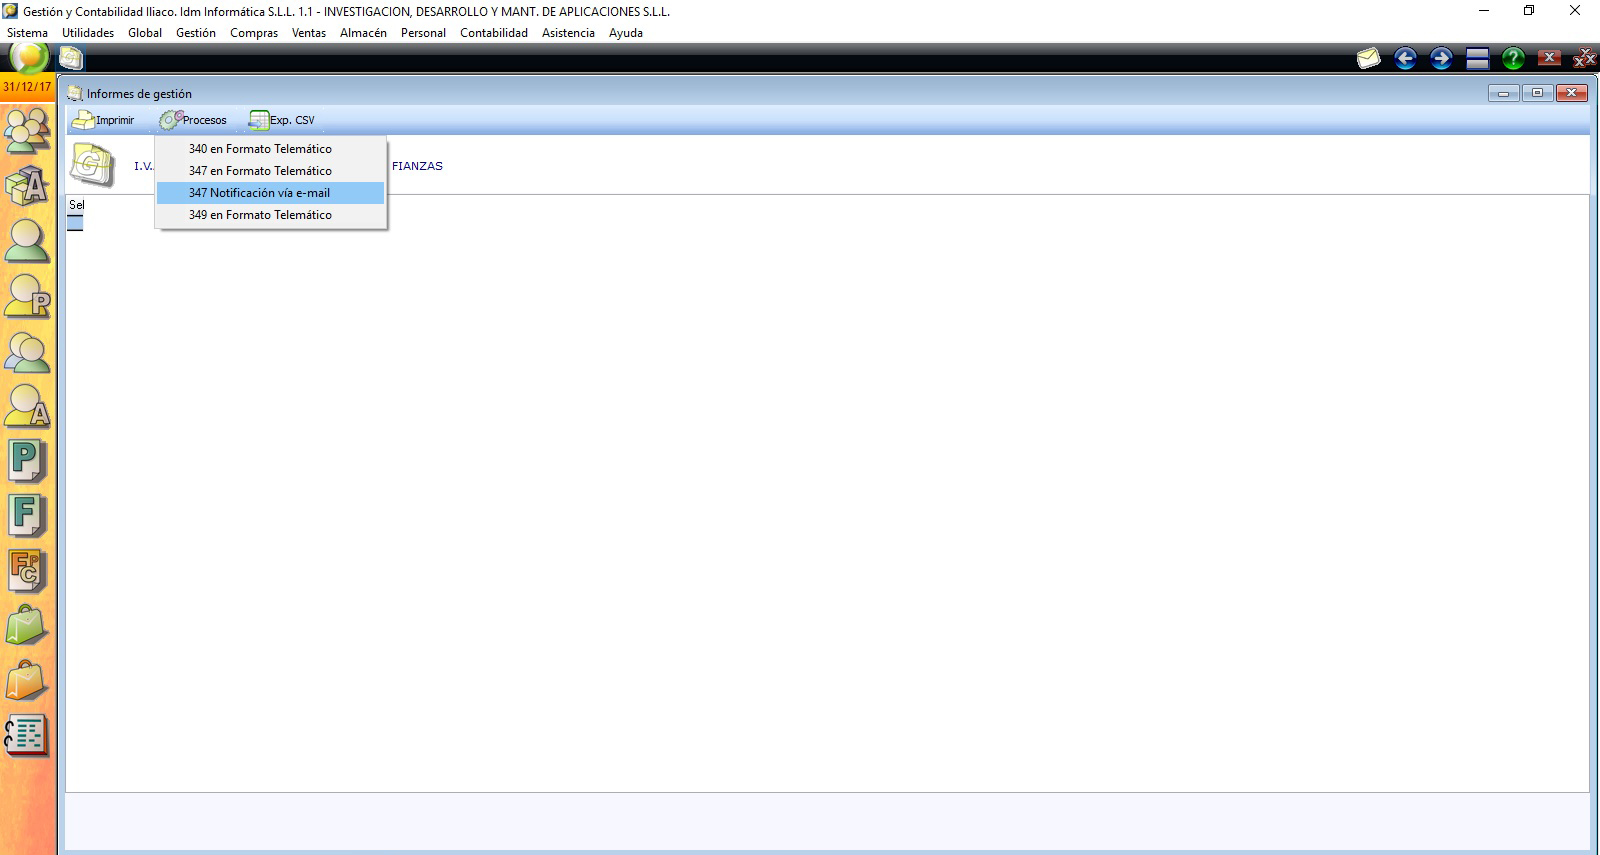Go back with the blue left arrow

pyautogui.click(x=1405, y=59)
